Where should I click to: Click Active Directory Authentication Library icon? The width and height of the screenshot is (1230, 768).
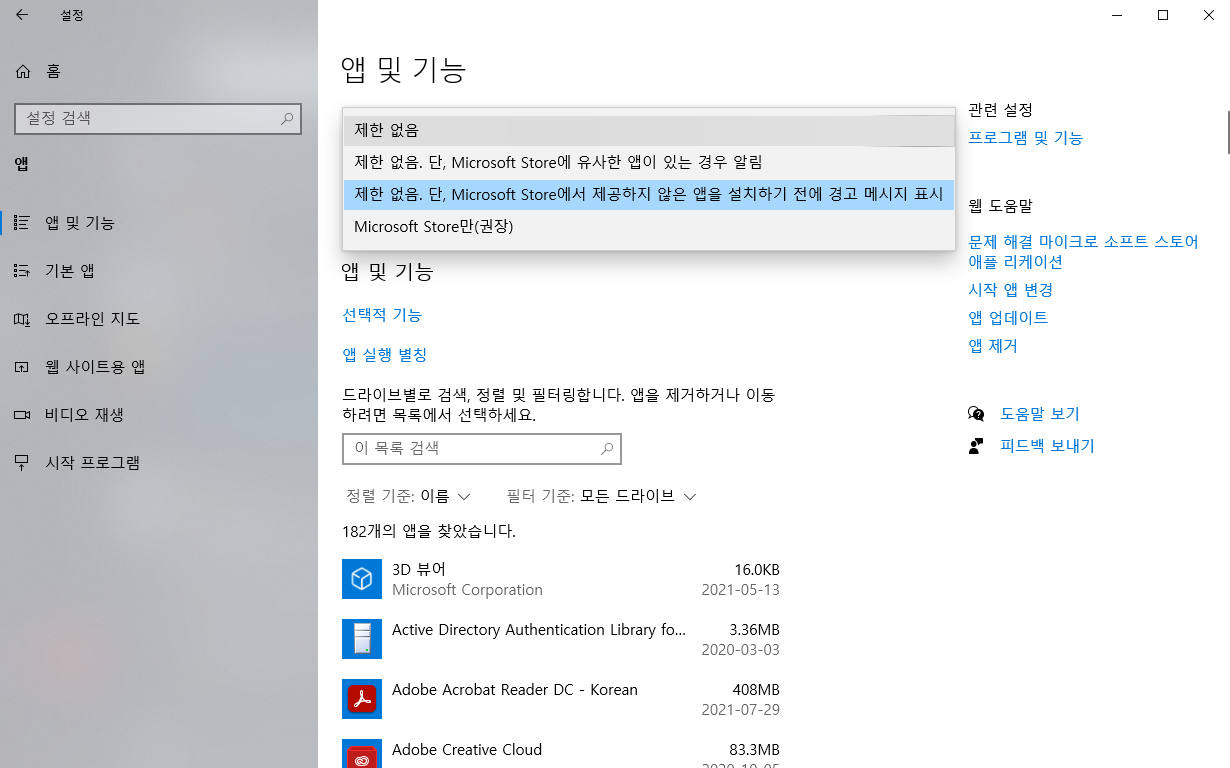(x=362, y=639)
